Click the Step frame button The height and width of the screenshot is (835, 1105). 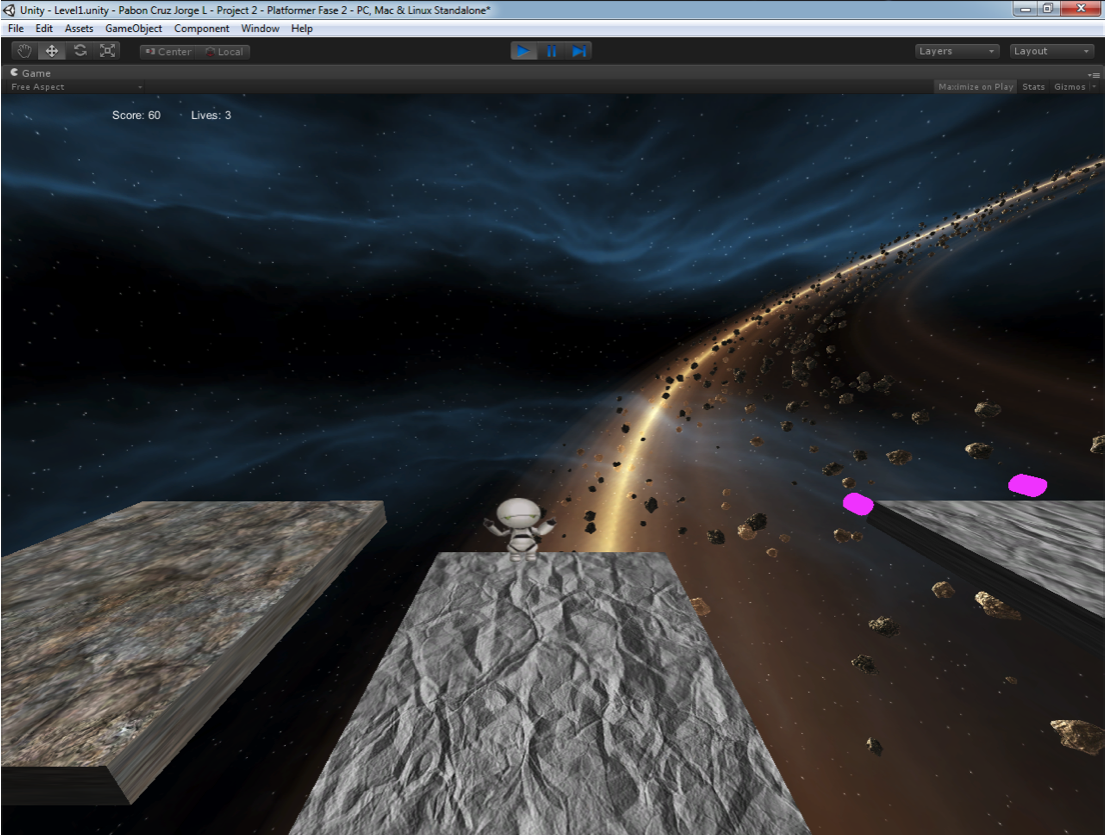click(578, 51)
